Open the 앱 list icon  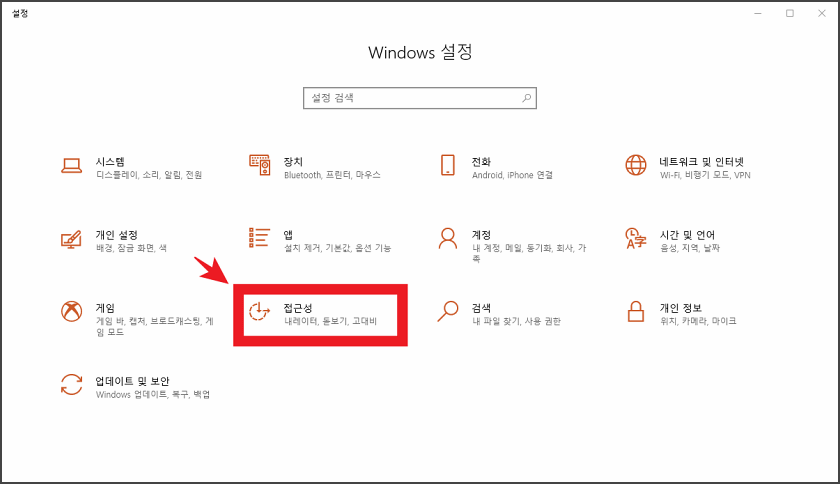259,238
